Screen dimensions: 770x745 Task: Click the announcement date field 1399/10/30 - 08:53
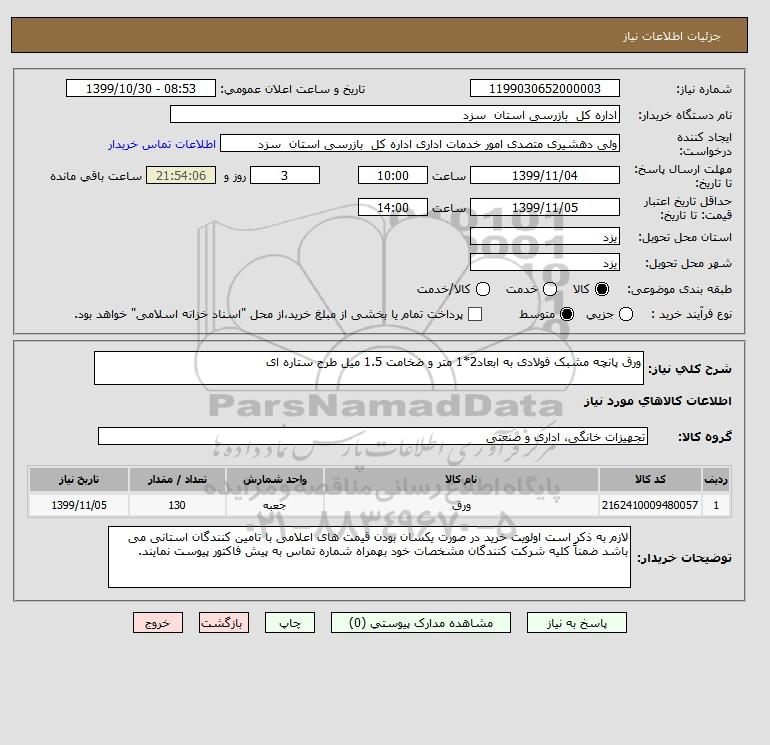(x=141, y=88)
